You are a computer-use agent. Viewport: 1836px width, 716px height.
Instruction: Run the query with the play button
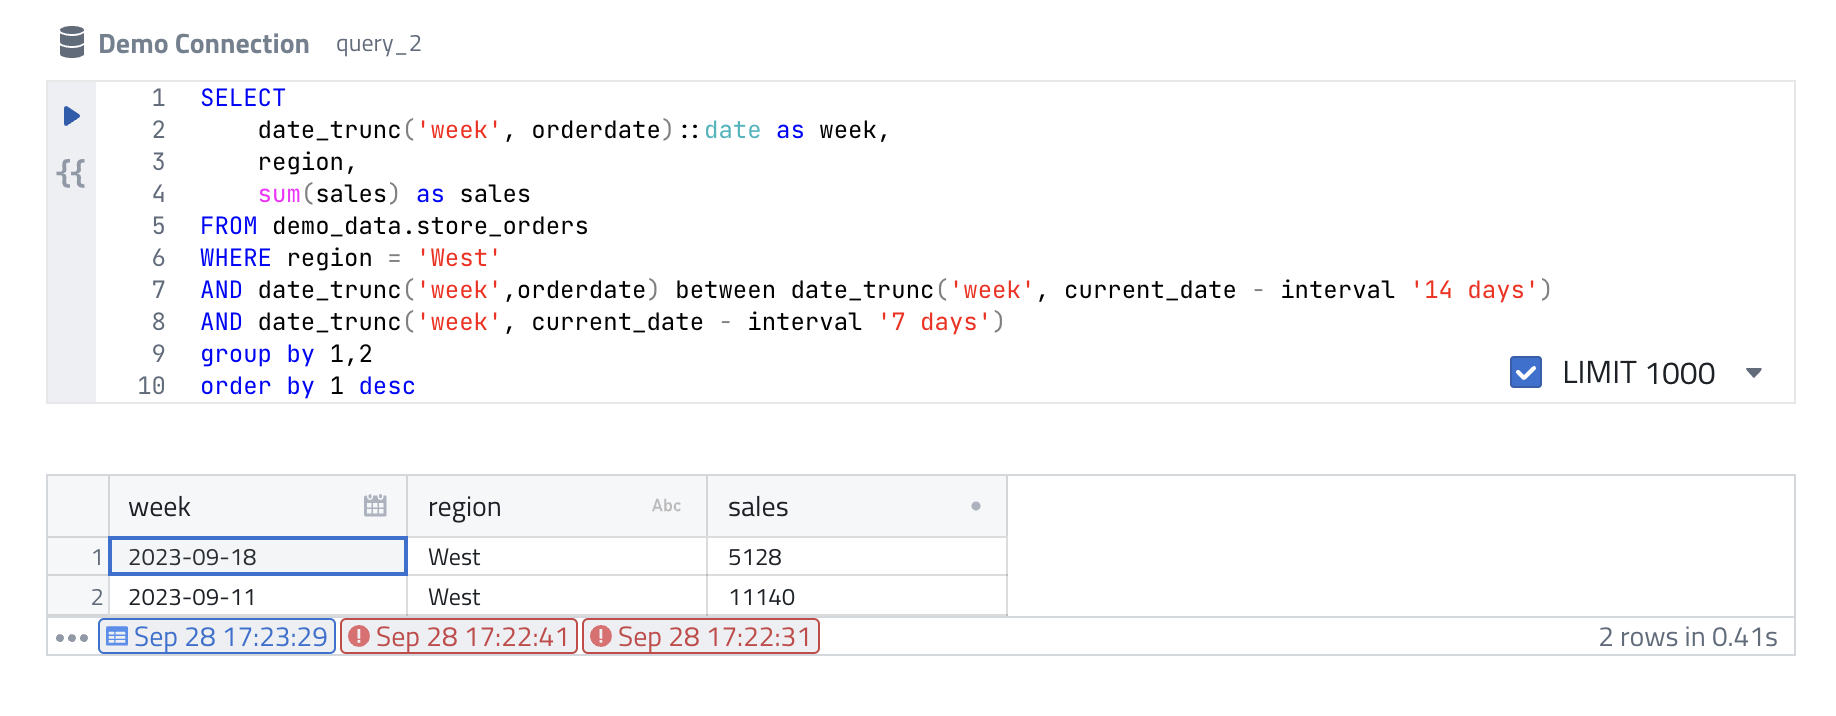(x=71, y=116)
